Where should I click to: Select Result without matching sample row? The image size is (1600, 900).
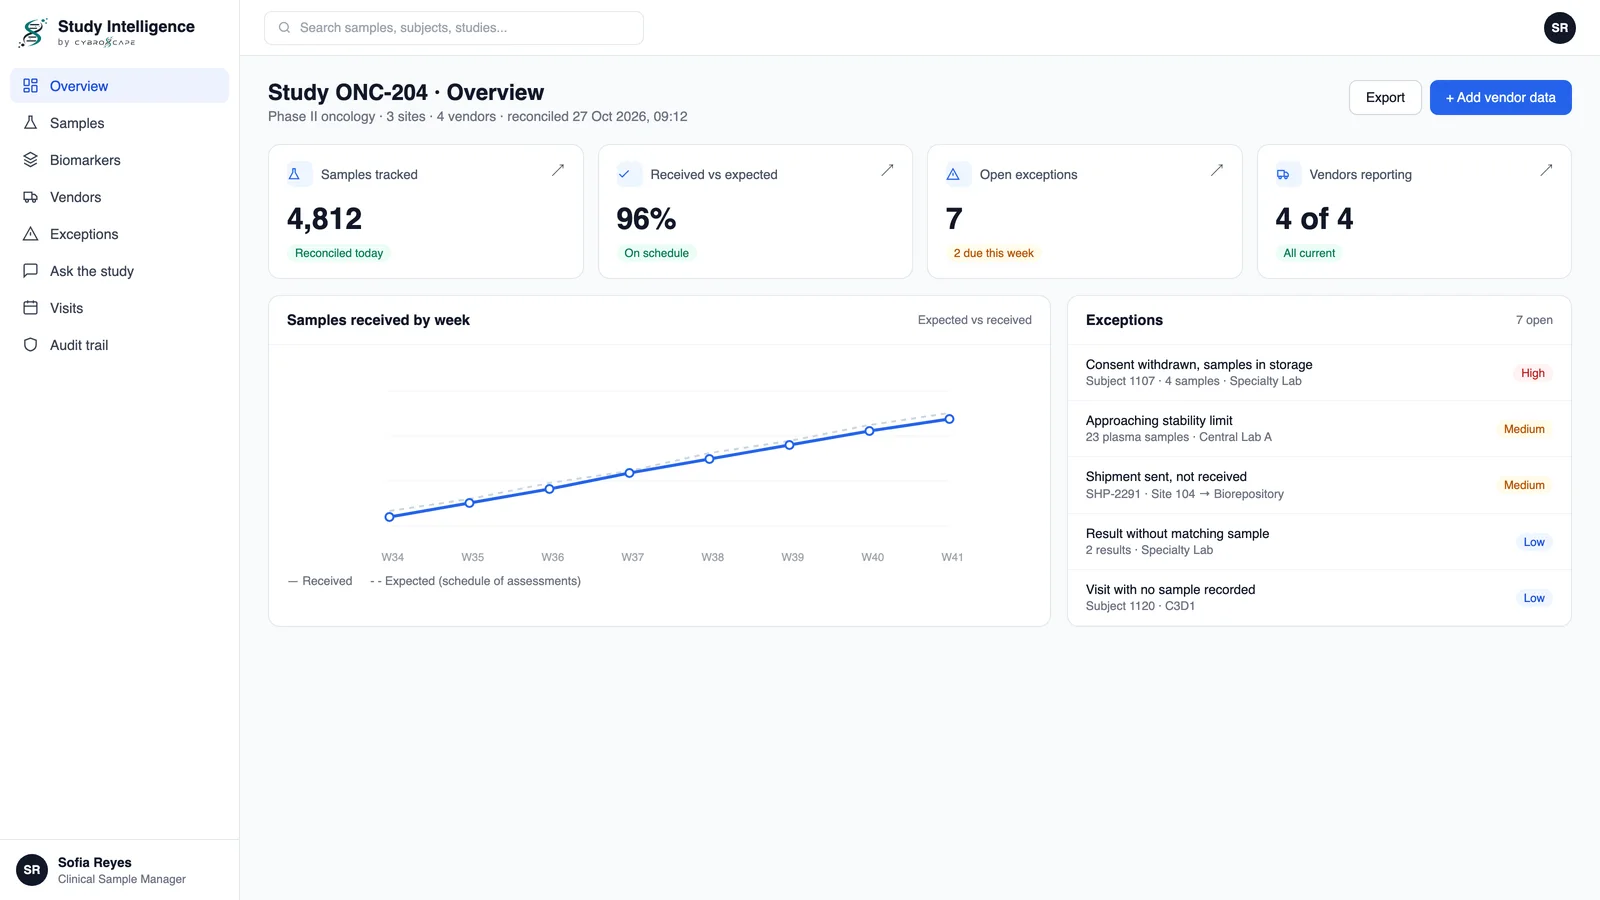(x=1319, y=542)
